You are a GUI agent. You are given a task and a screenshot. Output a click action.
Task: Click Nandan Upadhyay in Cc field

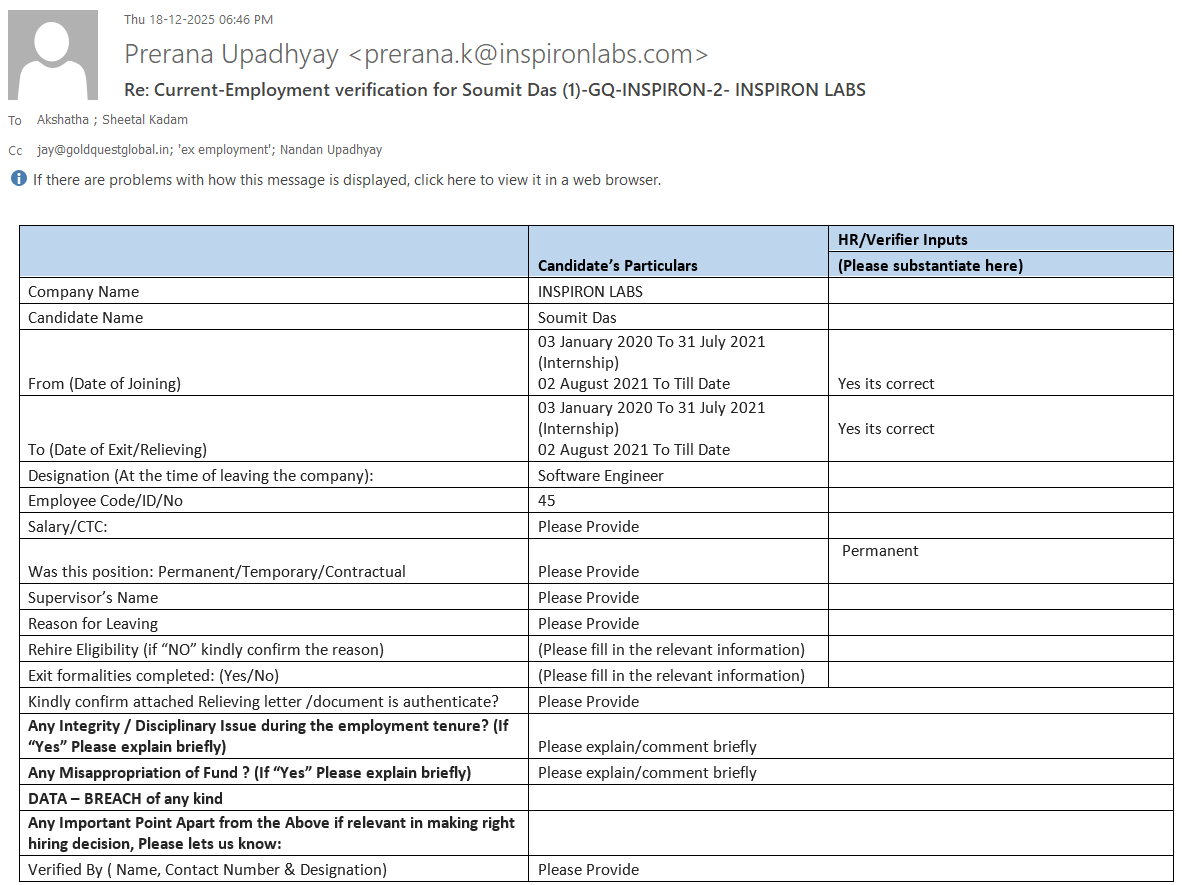331,149
